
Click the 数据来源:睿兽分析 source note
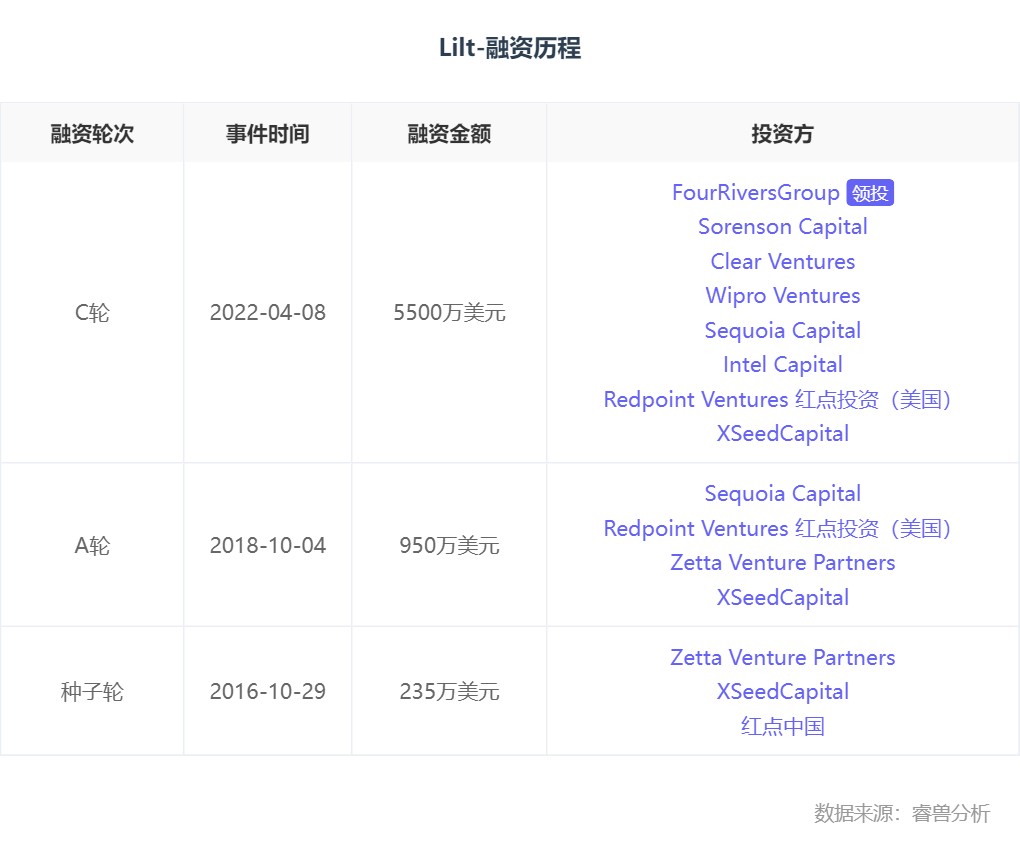902,813
